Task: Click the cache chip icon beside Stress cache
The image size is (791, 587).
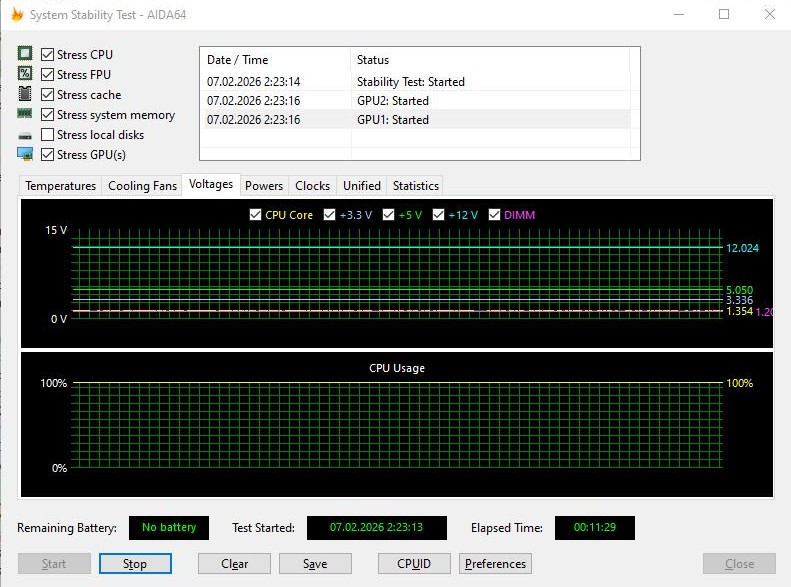Action: tap(25, 94)
